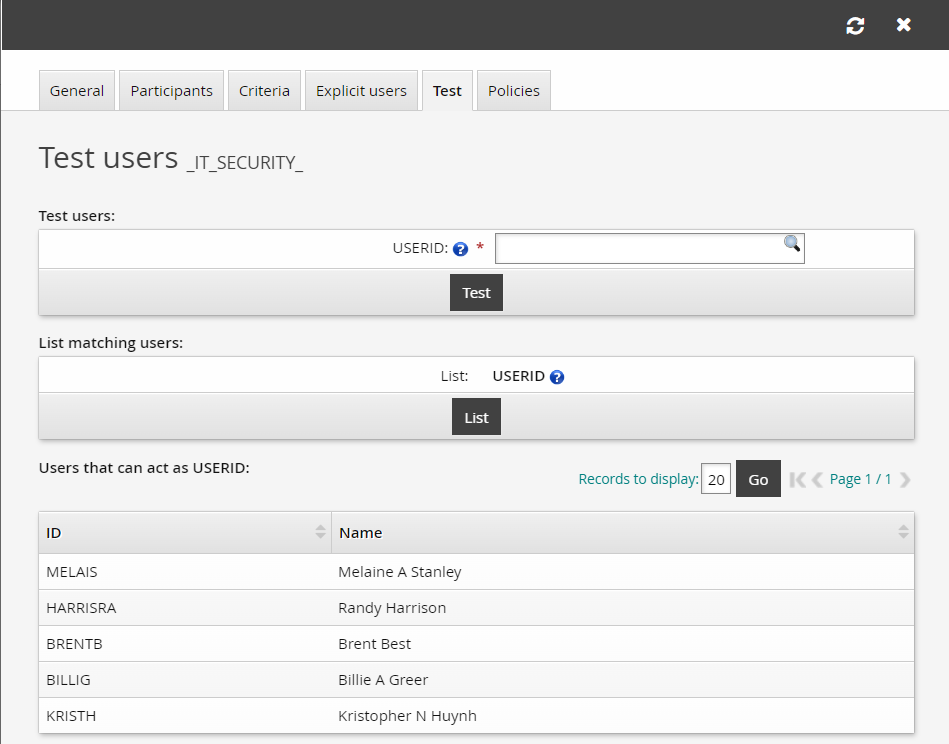This screenshot has height=744, width=949.
Task: Switch to the Criteria tab
Action: (264, 90)
